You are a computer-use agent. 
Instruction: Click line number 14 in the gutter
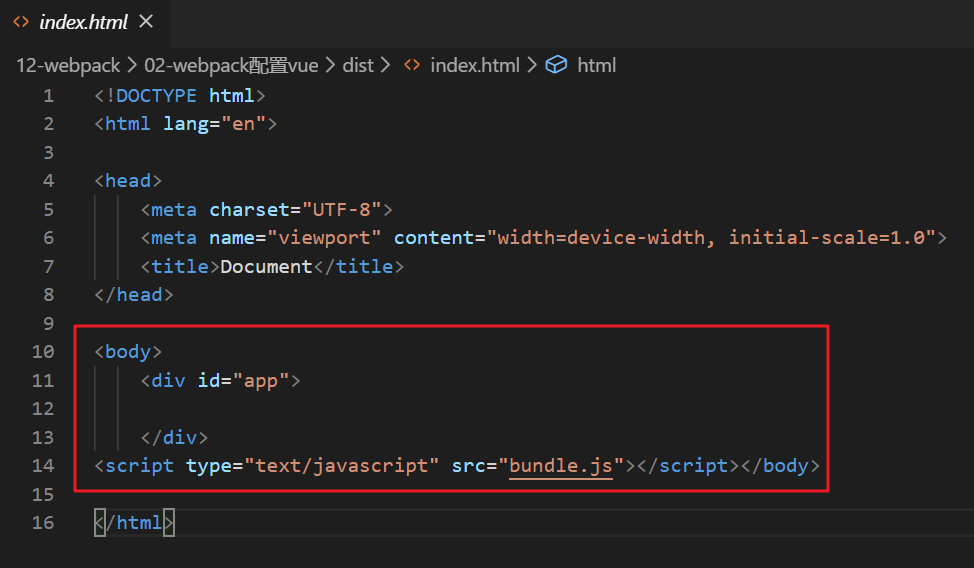click(x=43, y=465)
